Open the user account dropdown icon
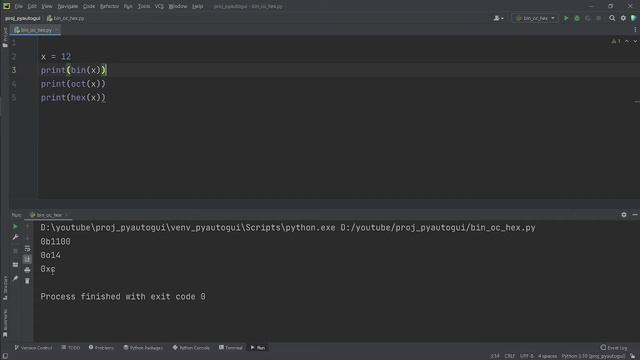This screenshot has height=360, width=640. (x=498, y=18)
